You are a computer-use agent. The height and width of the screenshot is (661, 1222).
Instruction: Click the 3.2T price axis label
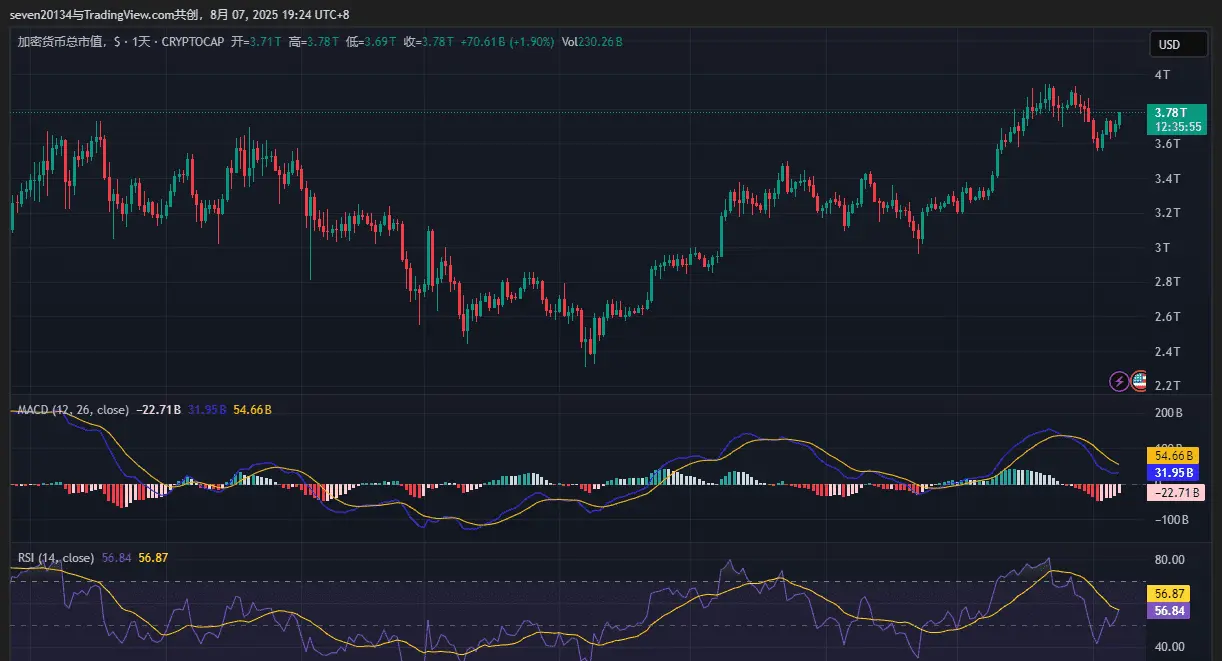click(x=1167, y=213)
